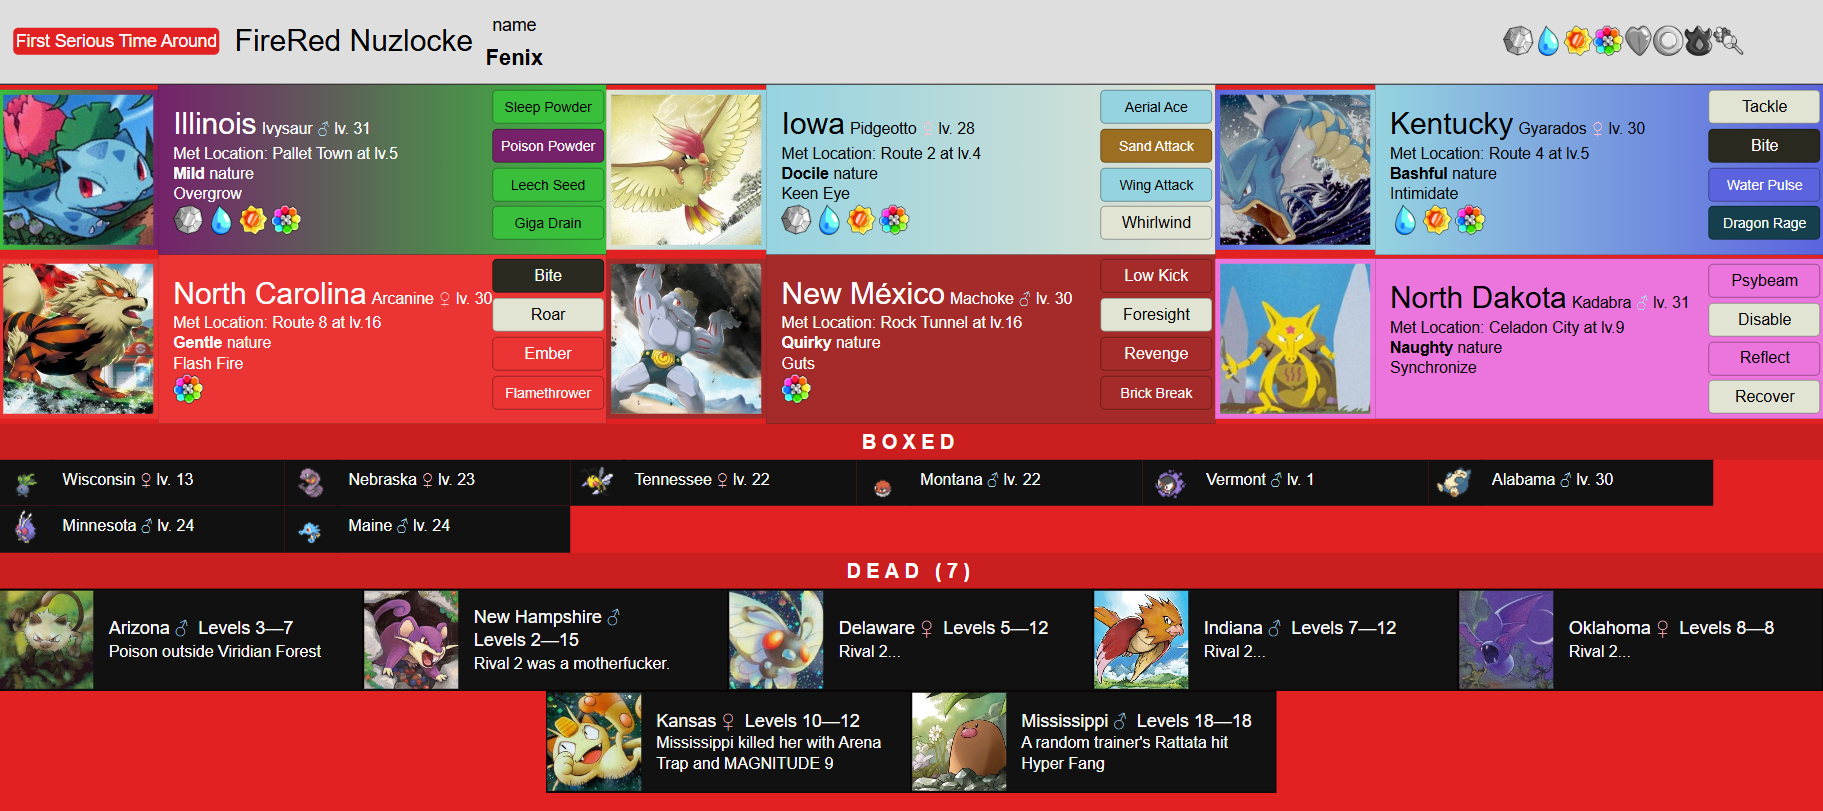
Task: Select the Foresight move
Action: [1156, 315]
